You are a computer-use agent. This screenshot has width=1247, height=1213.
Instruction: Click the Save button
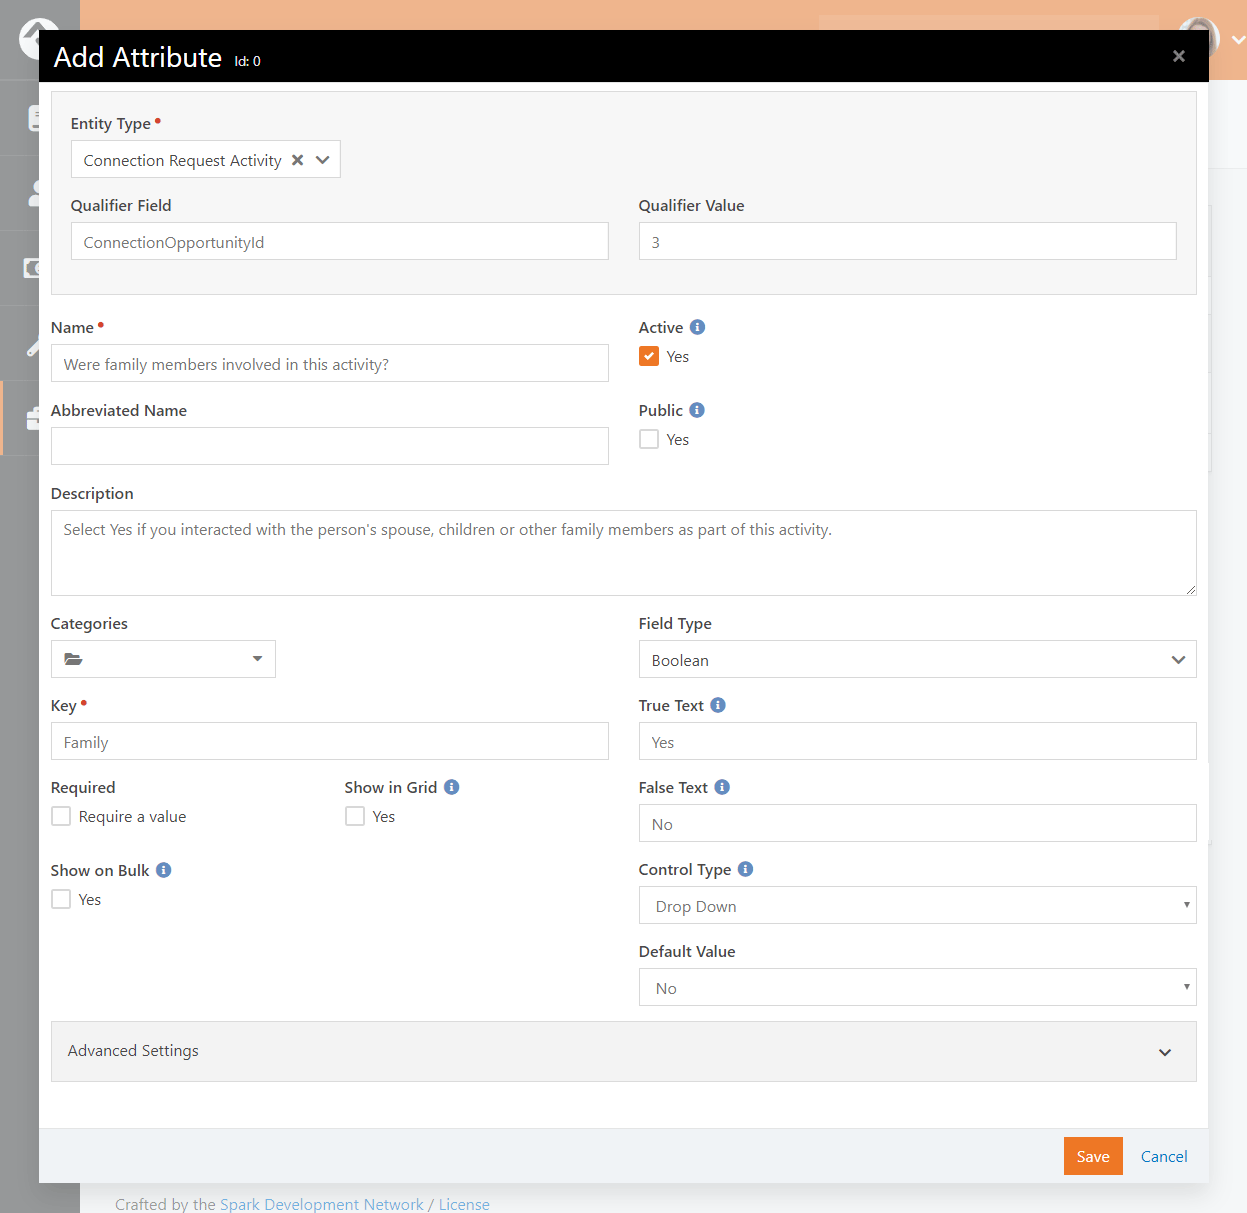click(x=1093, y=1156)
